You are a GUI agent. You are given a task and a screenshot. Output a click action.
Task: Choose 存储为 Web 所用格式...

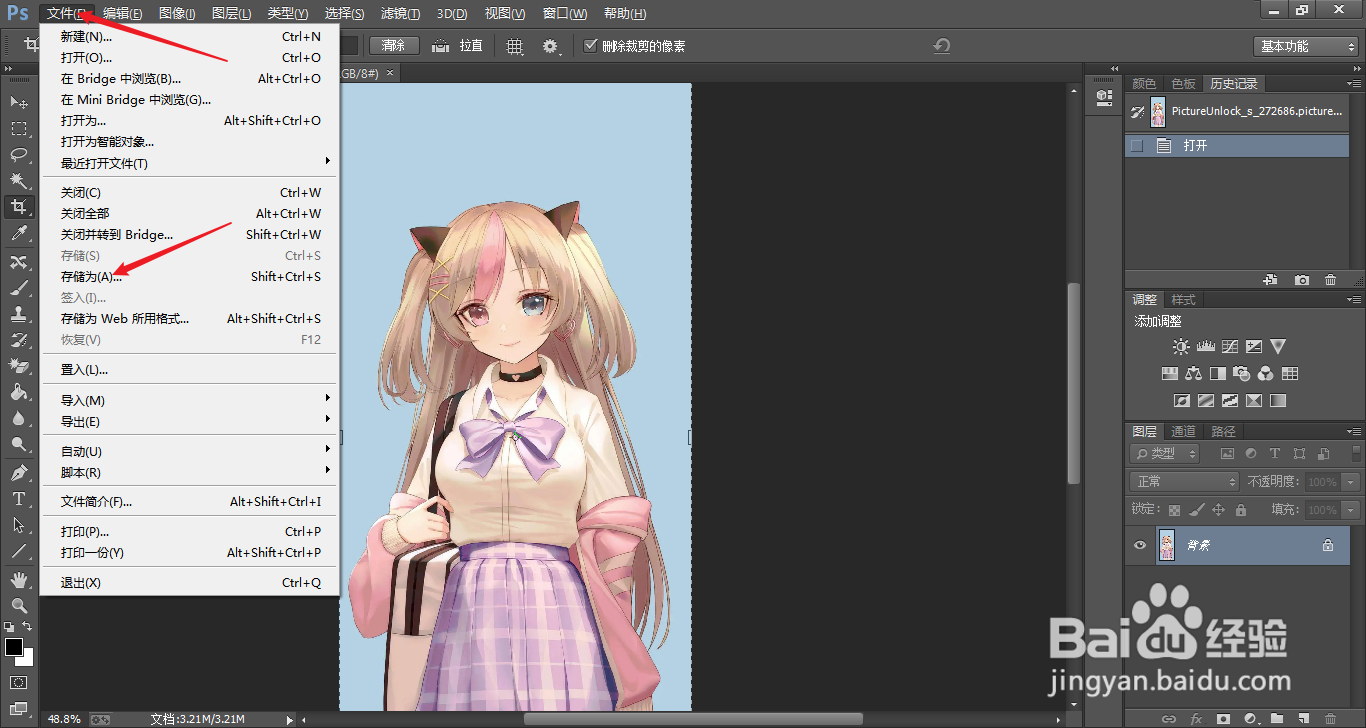click(x=190, y=318)
